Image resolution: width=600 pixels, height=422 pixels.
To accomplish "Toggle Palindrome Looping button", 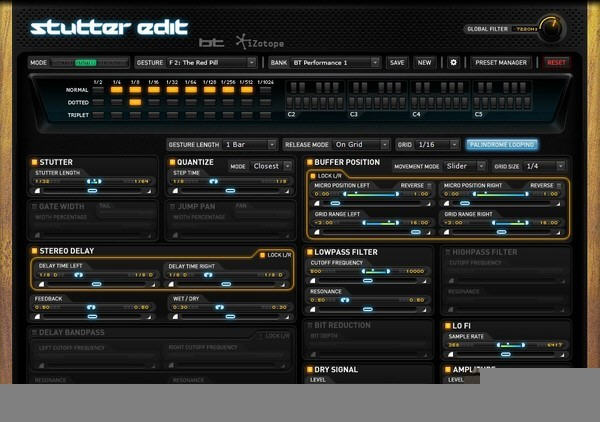I will click(502, 145).
